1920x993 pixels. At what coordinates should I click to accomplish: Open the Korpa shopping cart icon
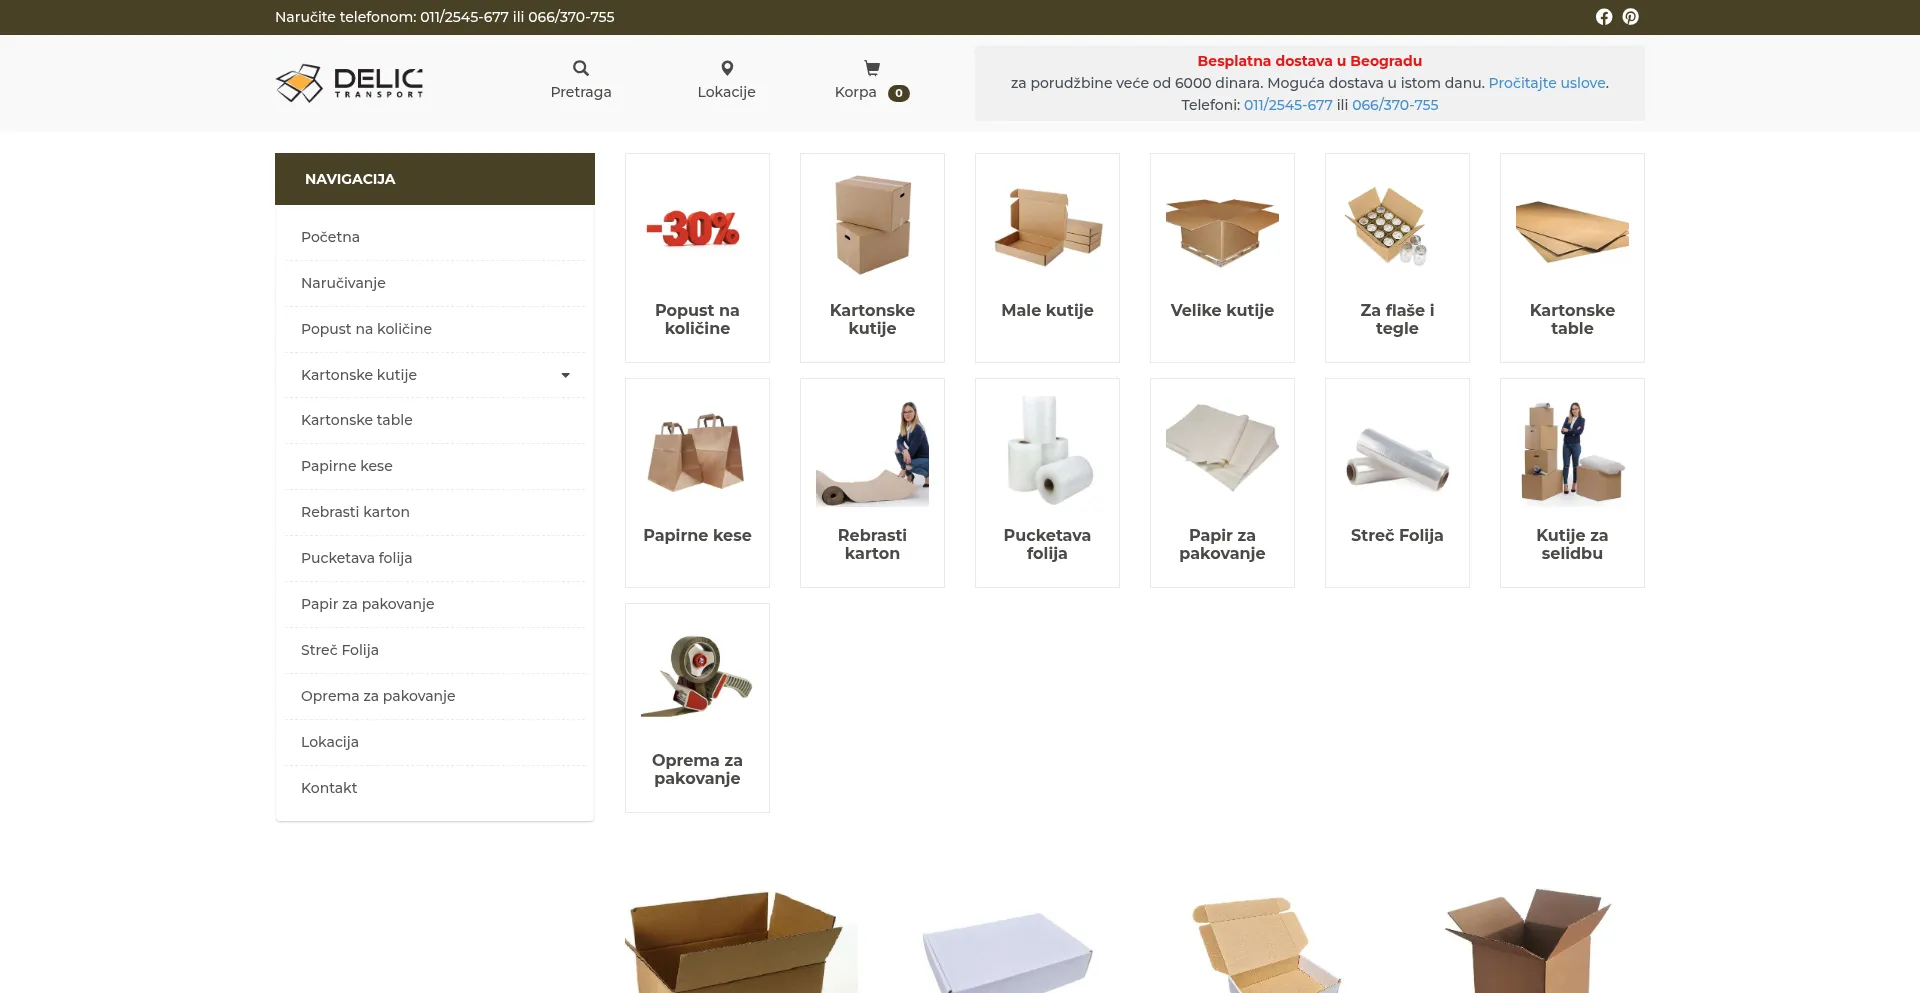tap(872, 68)
